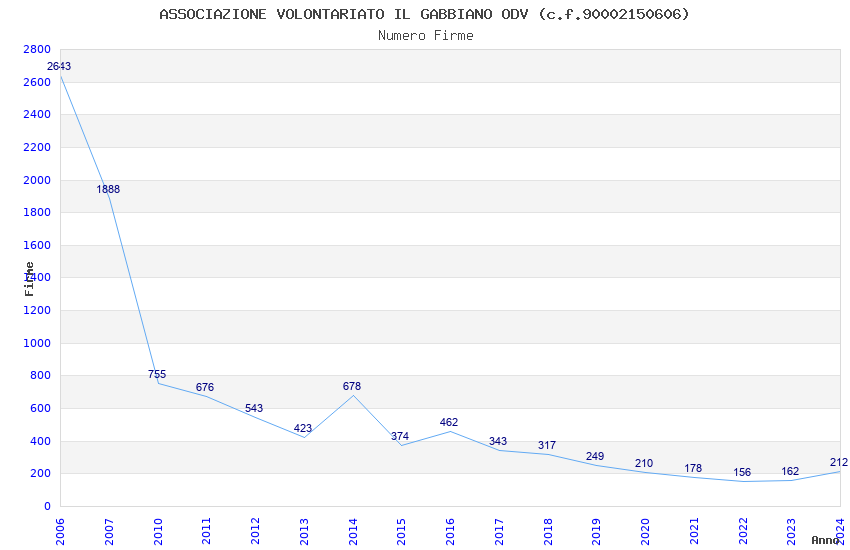Click the y-axis value 2200
The width and height of the screenshot is (850, 550).
click(x=37, y=147)
